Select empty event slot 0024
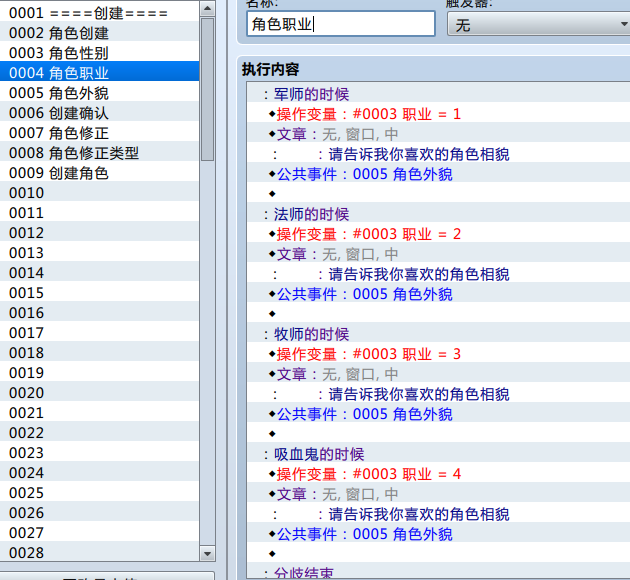This screenshot has height=580, width=630. (99, 473)
